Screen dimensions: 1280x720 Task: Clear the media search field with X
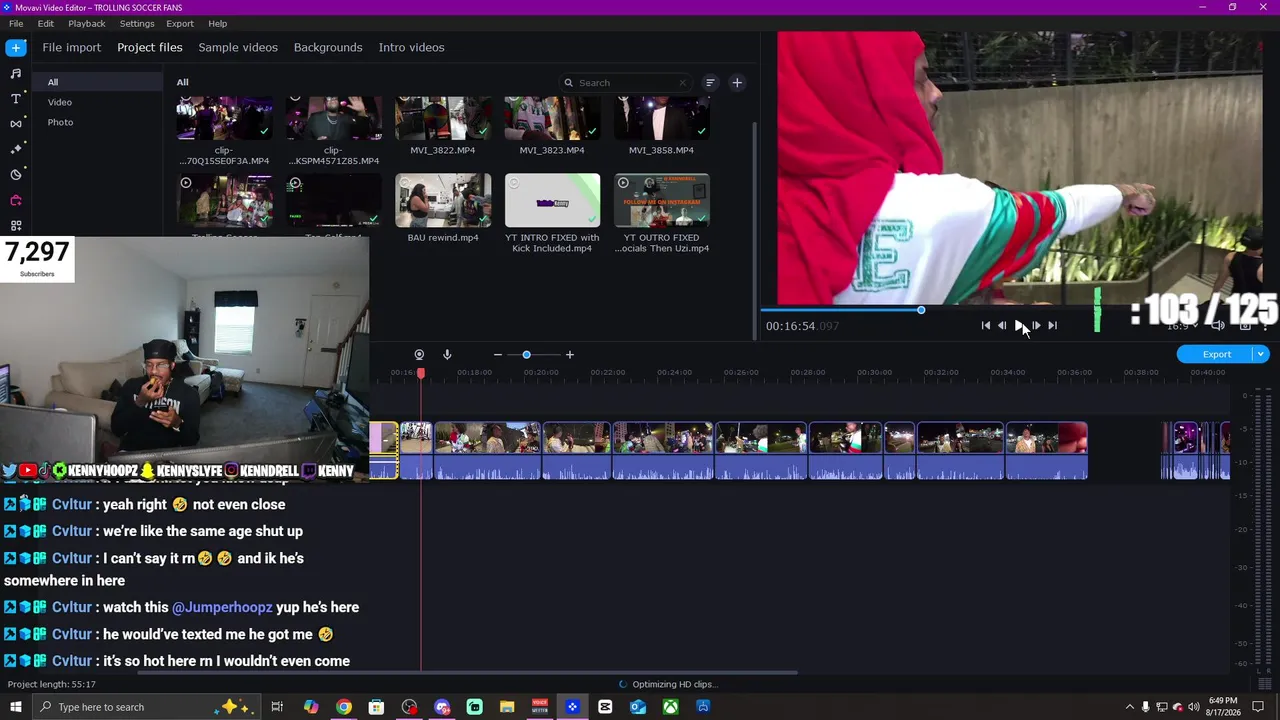(x=683, y=83)
